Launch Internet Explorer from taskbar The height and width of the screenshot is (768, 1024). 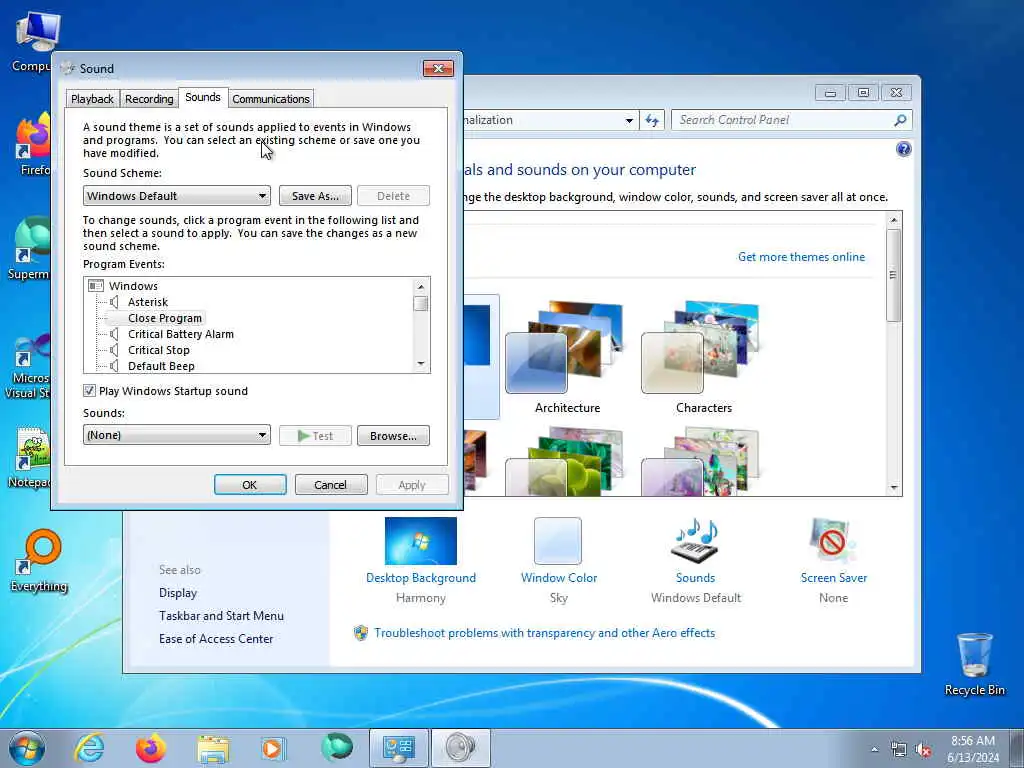point(89,748)
